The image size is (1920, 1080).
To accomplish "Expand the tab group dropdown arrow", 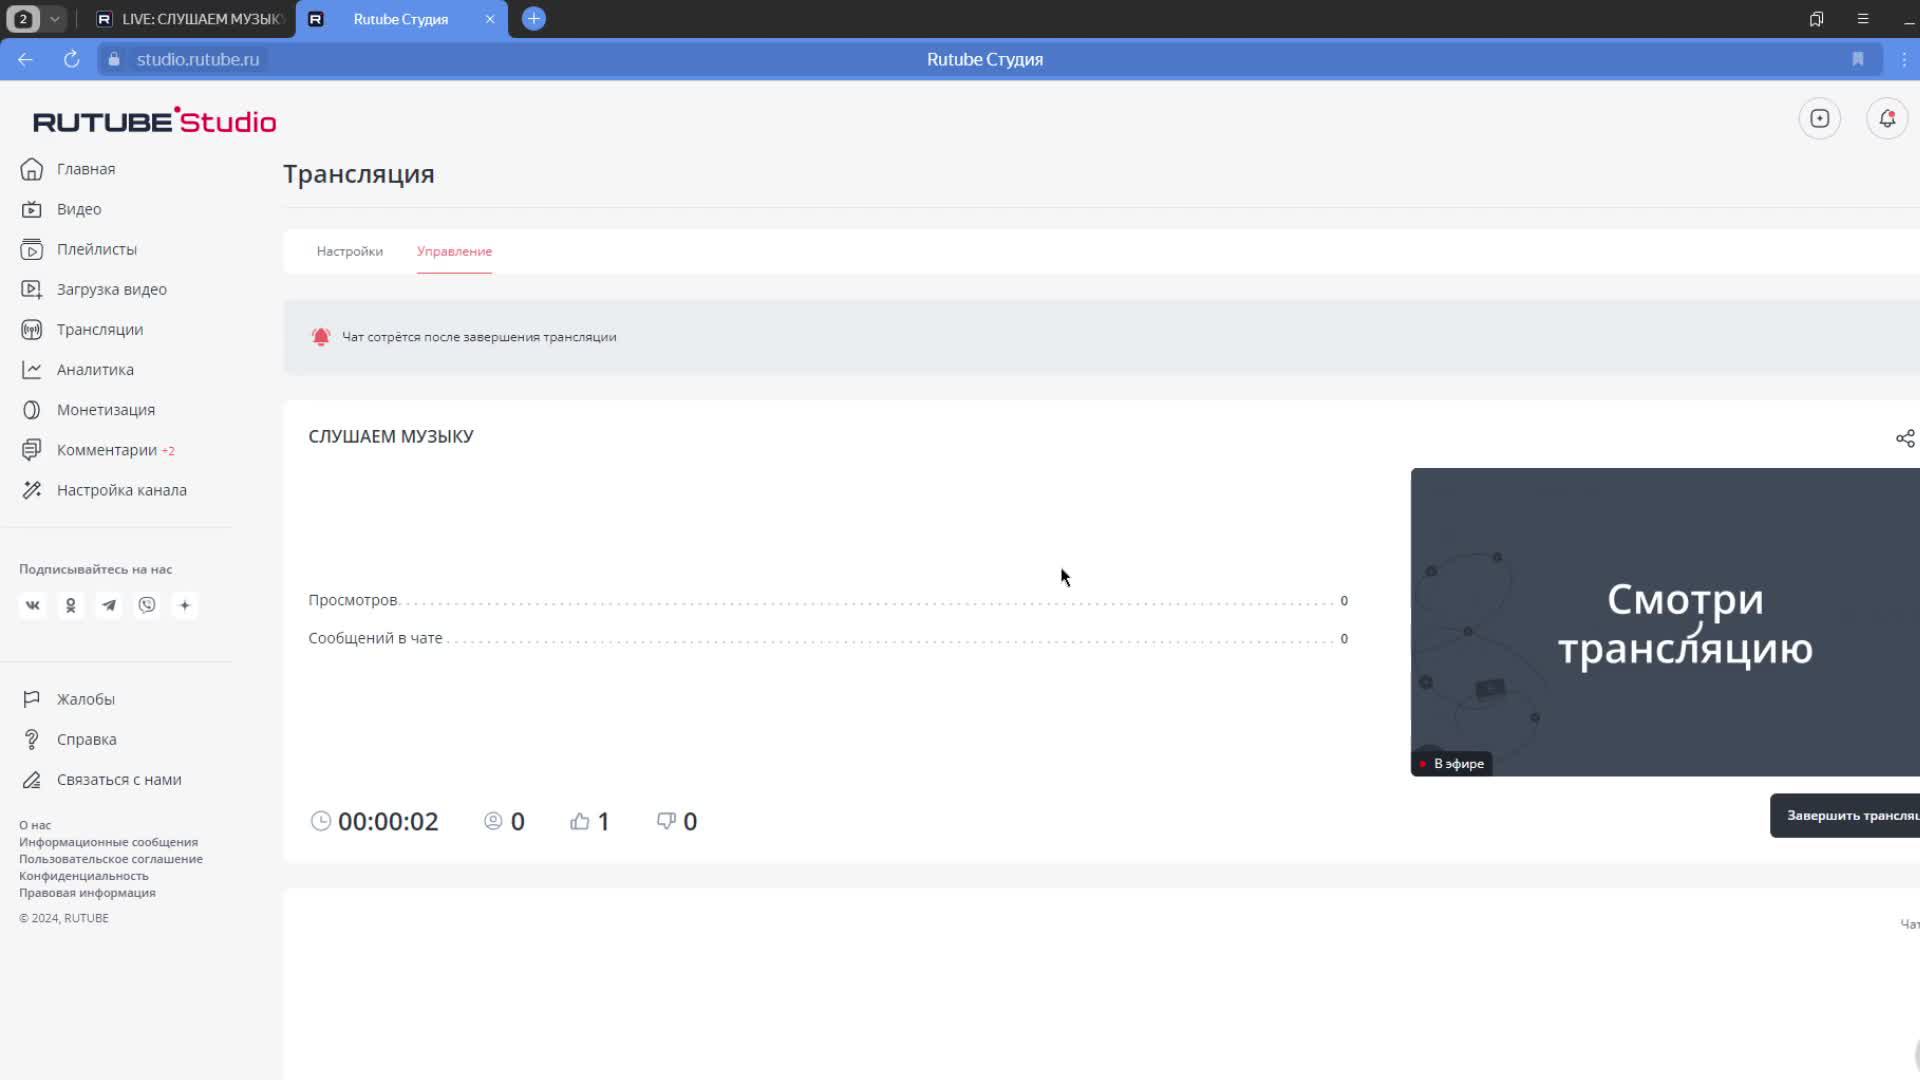I will pyautogui.click(x=55, y=19).
